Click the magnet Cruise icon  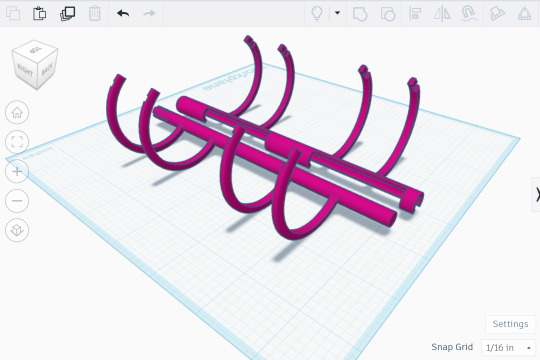pyautogui.click(x=469, y=14)
